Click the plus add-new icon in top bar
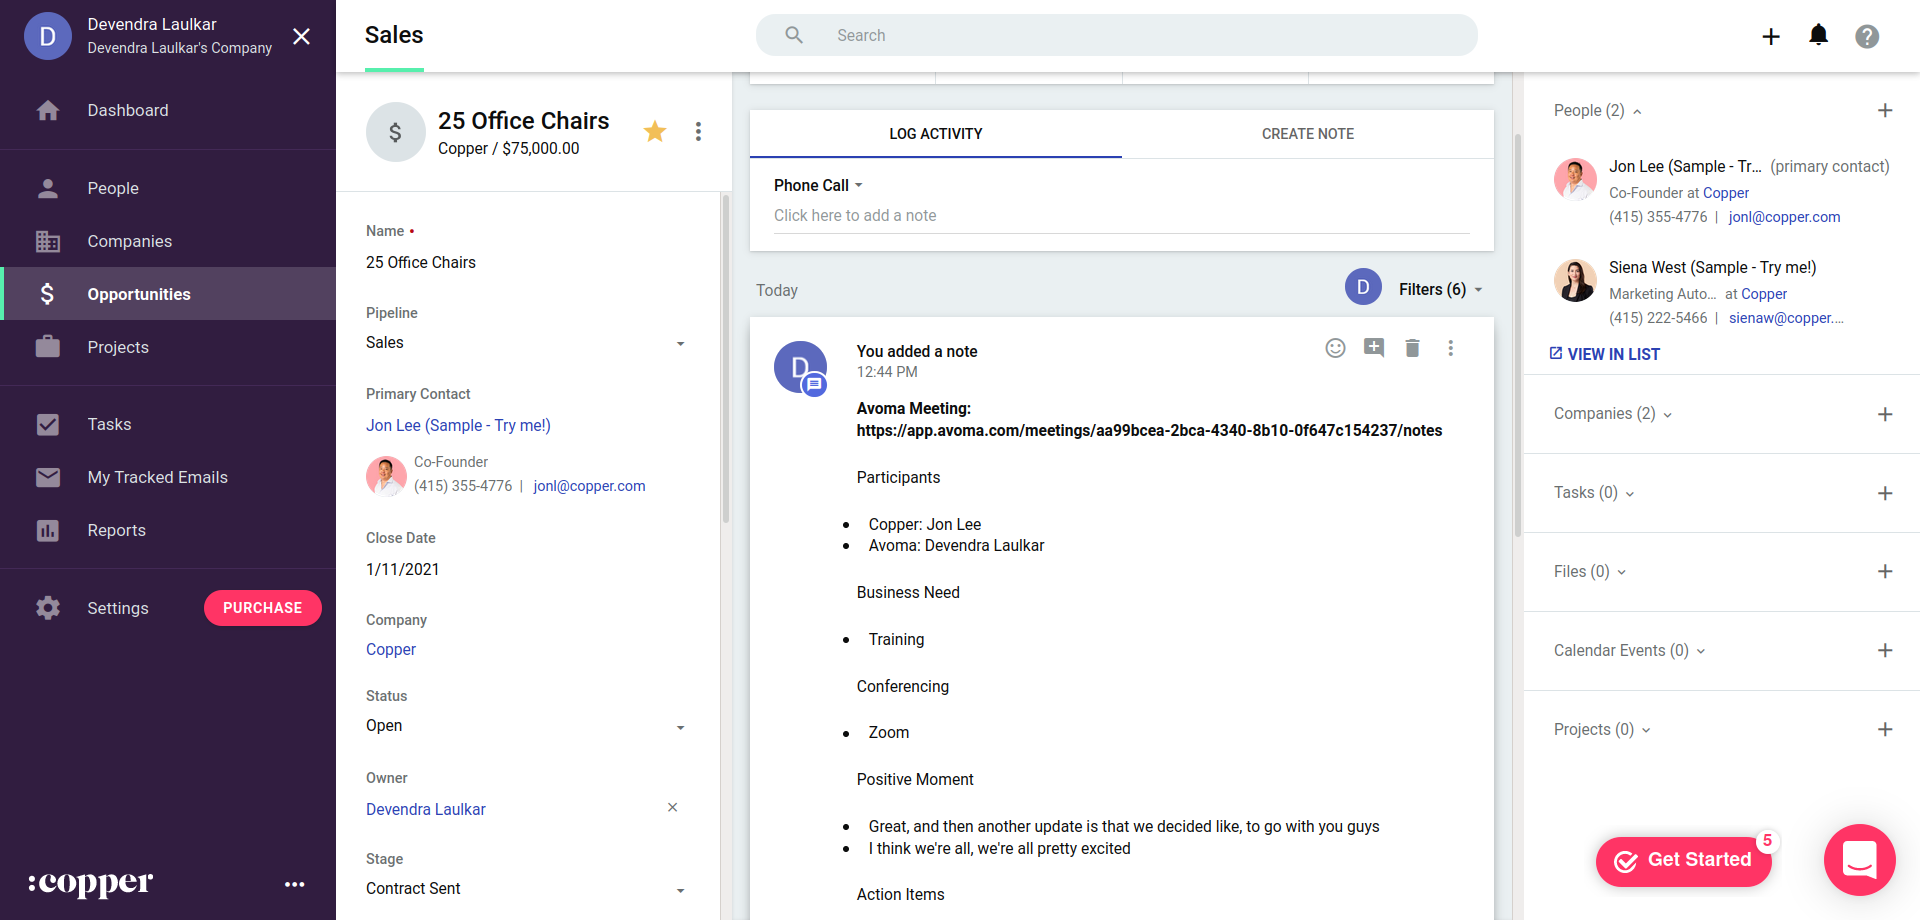Viewport: 1920px width, 920px height. tap(1771, 36)
